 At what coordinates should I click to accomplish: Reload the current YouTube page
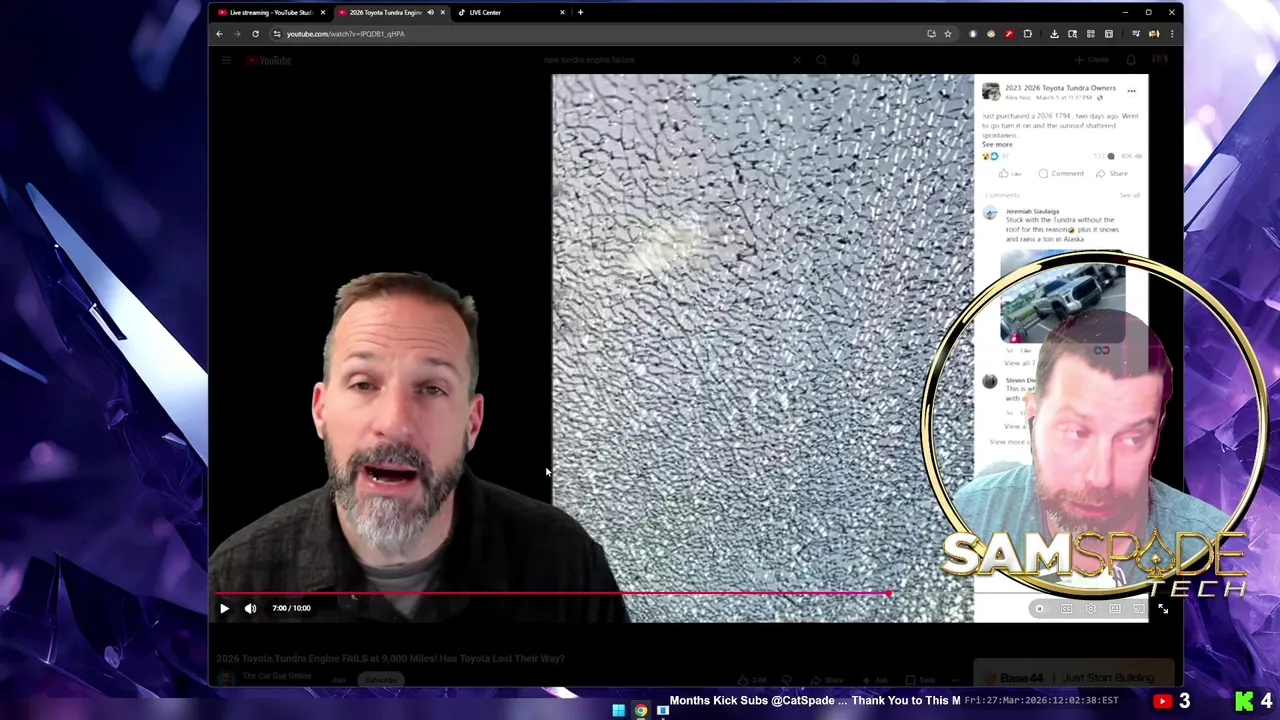click(255, 34)
